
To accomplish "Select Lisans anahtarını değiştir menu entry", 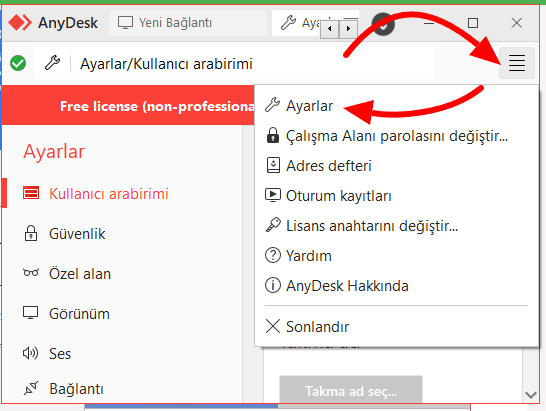I will pyautogui.click(x=396, y=225).
